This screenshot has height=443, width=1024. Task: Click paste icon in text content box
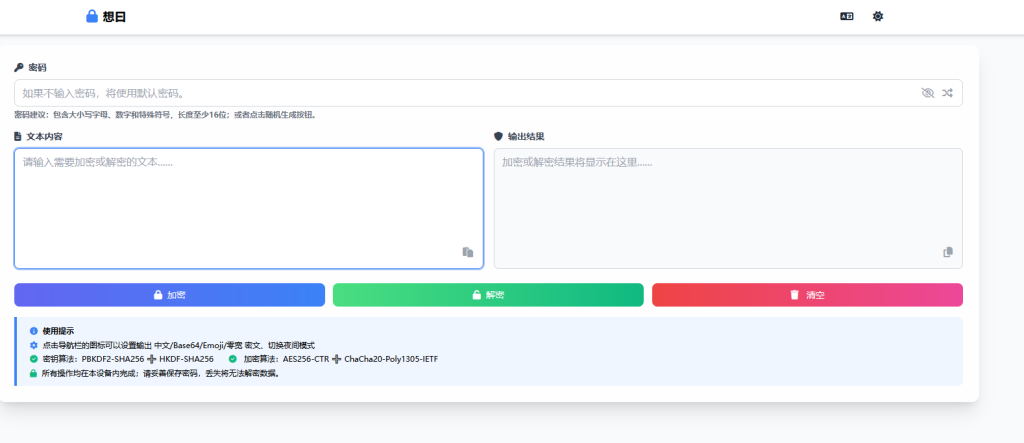coord(467,252)
